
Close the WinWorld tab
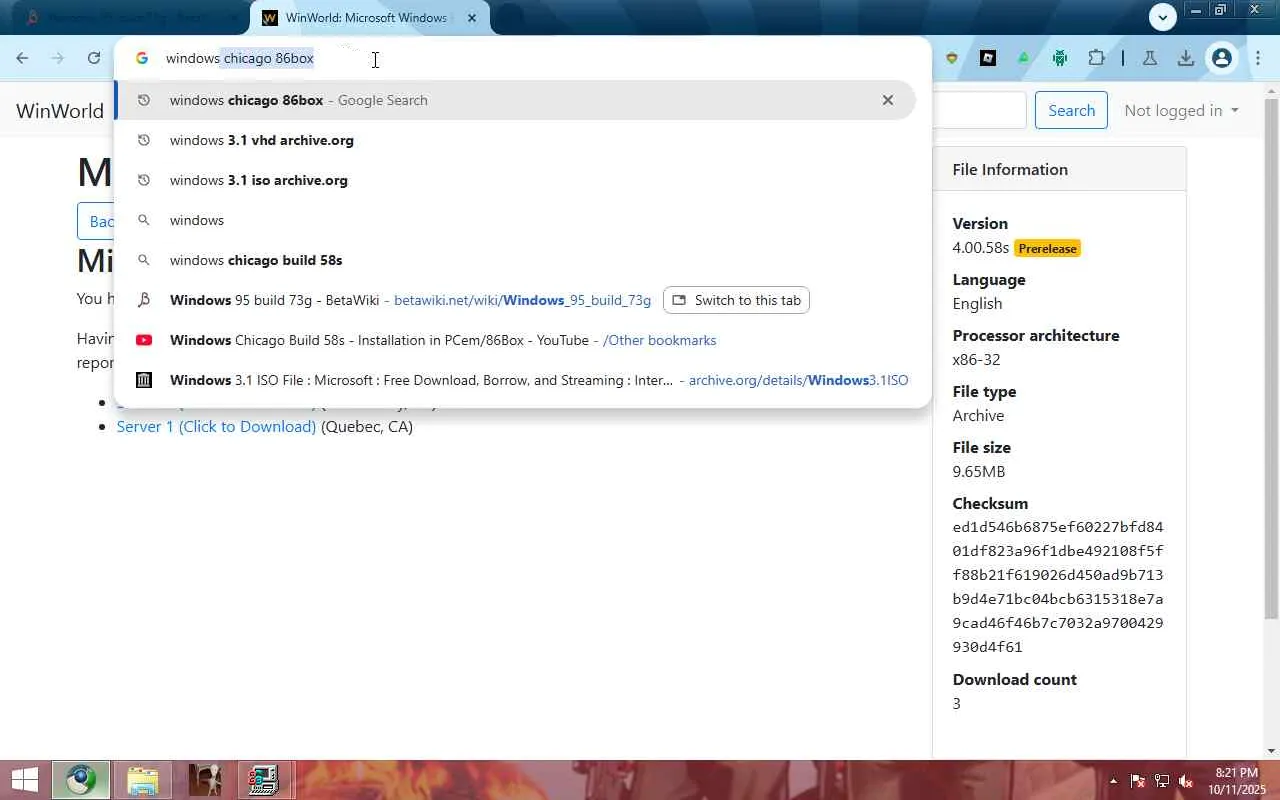[x=472, y=18]
